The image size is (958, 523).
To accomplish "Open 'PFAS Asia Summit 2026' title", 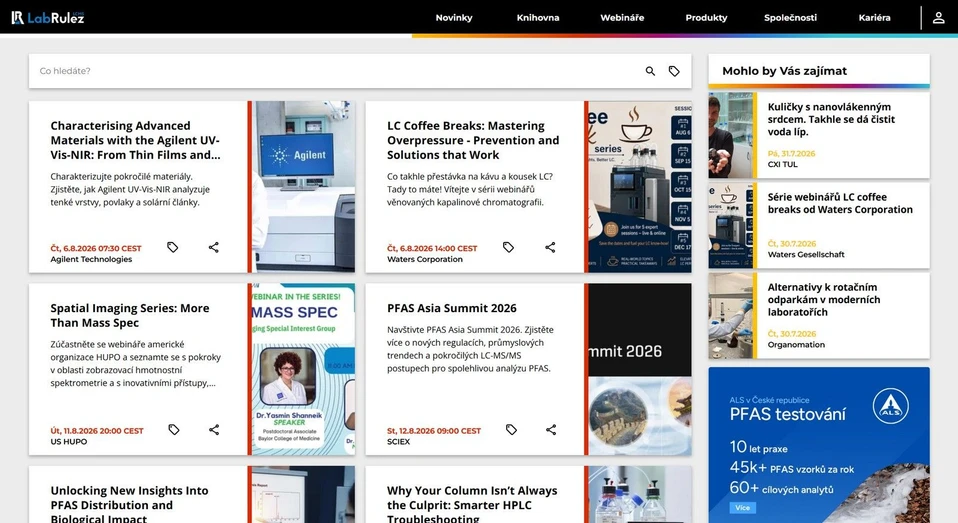I will 452,309.
